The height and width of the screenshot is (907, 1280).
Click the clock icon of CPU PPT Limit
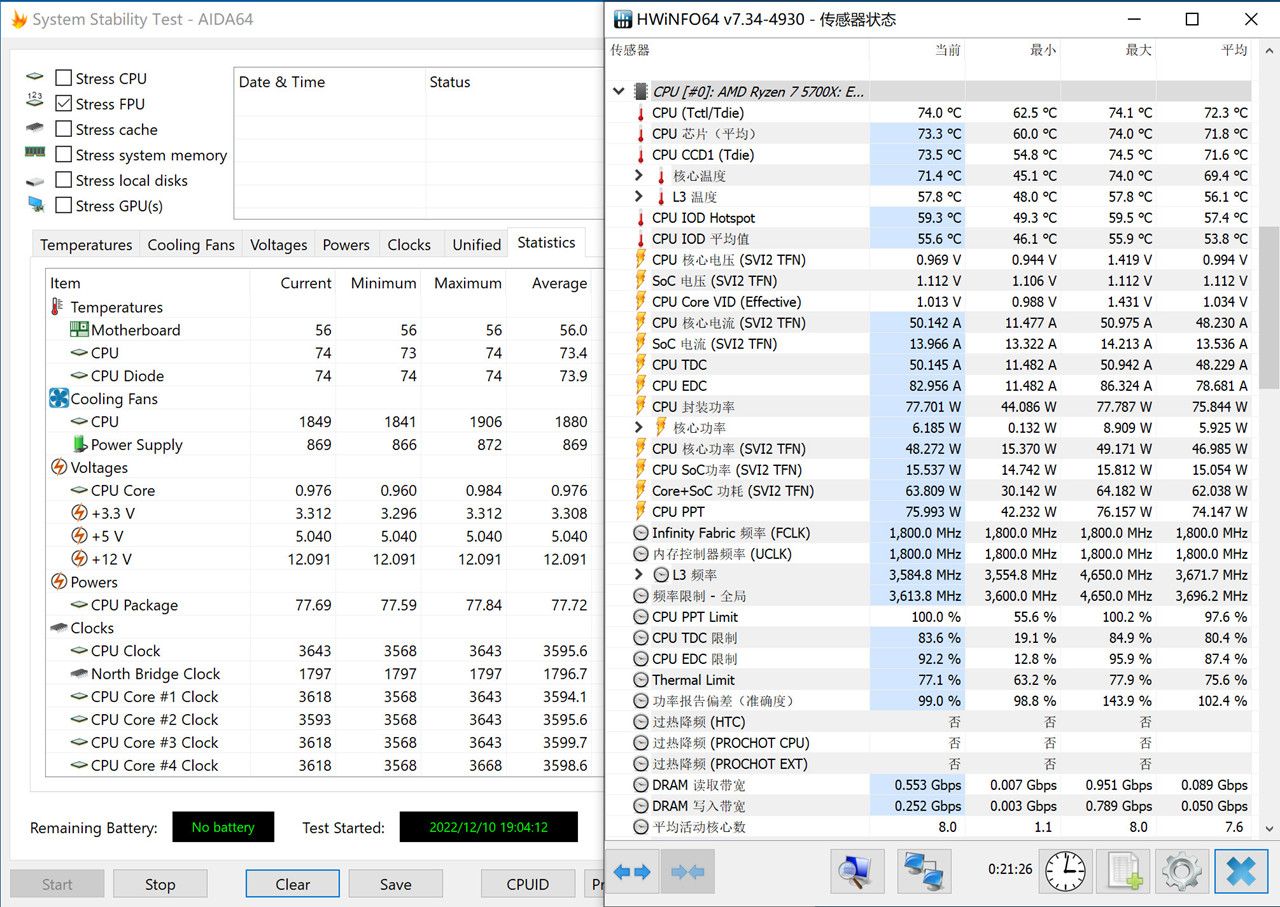pyautogui.click(x=641, y=617)
